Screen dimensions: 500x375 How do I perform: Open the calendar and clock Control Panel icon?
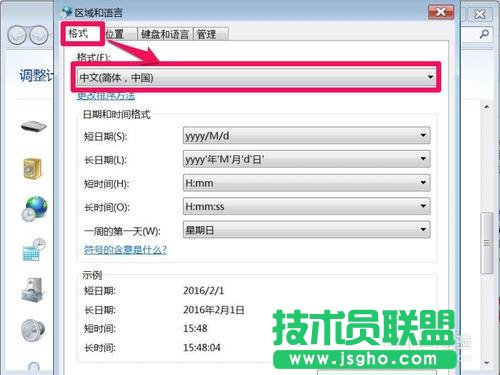[x=34, y=250]
